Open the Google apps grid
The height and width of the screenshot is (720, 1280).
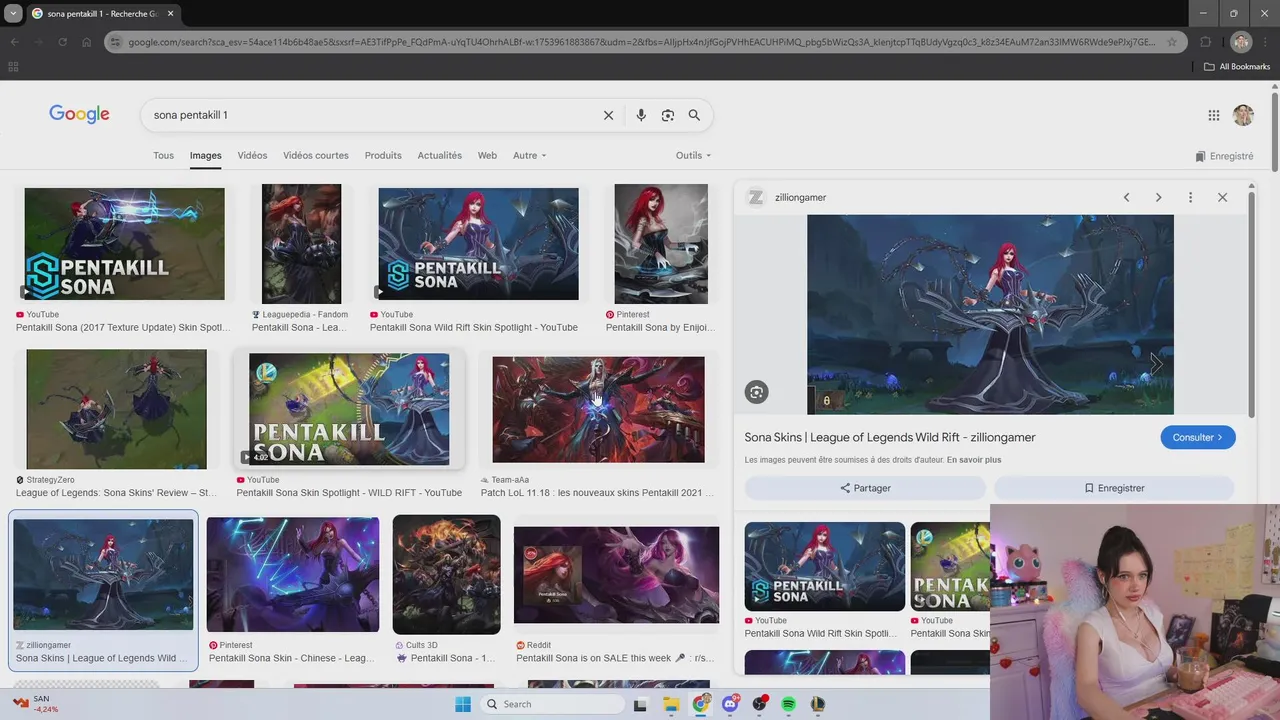point(1214,115)
